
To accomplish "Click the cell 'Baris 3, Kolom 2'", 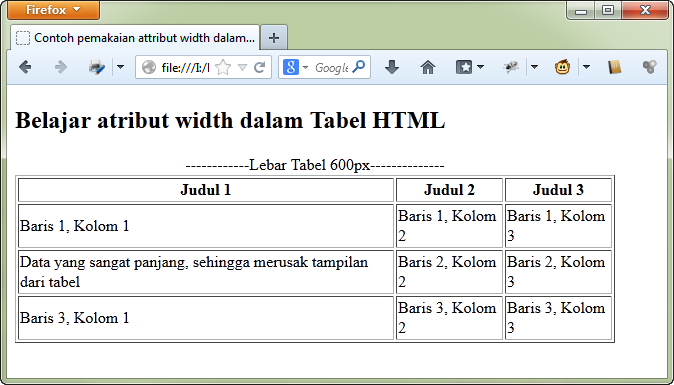I will pyautogui.click(x=449, y=318).
